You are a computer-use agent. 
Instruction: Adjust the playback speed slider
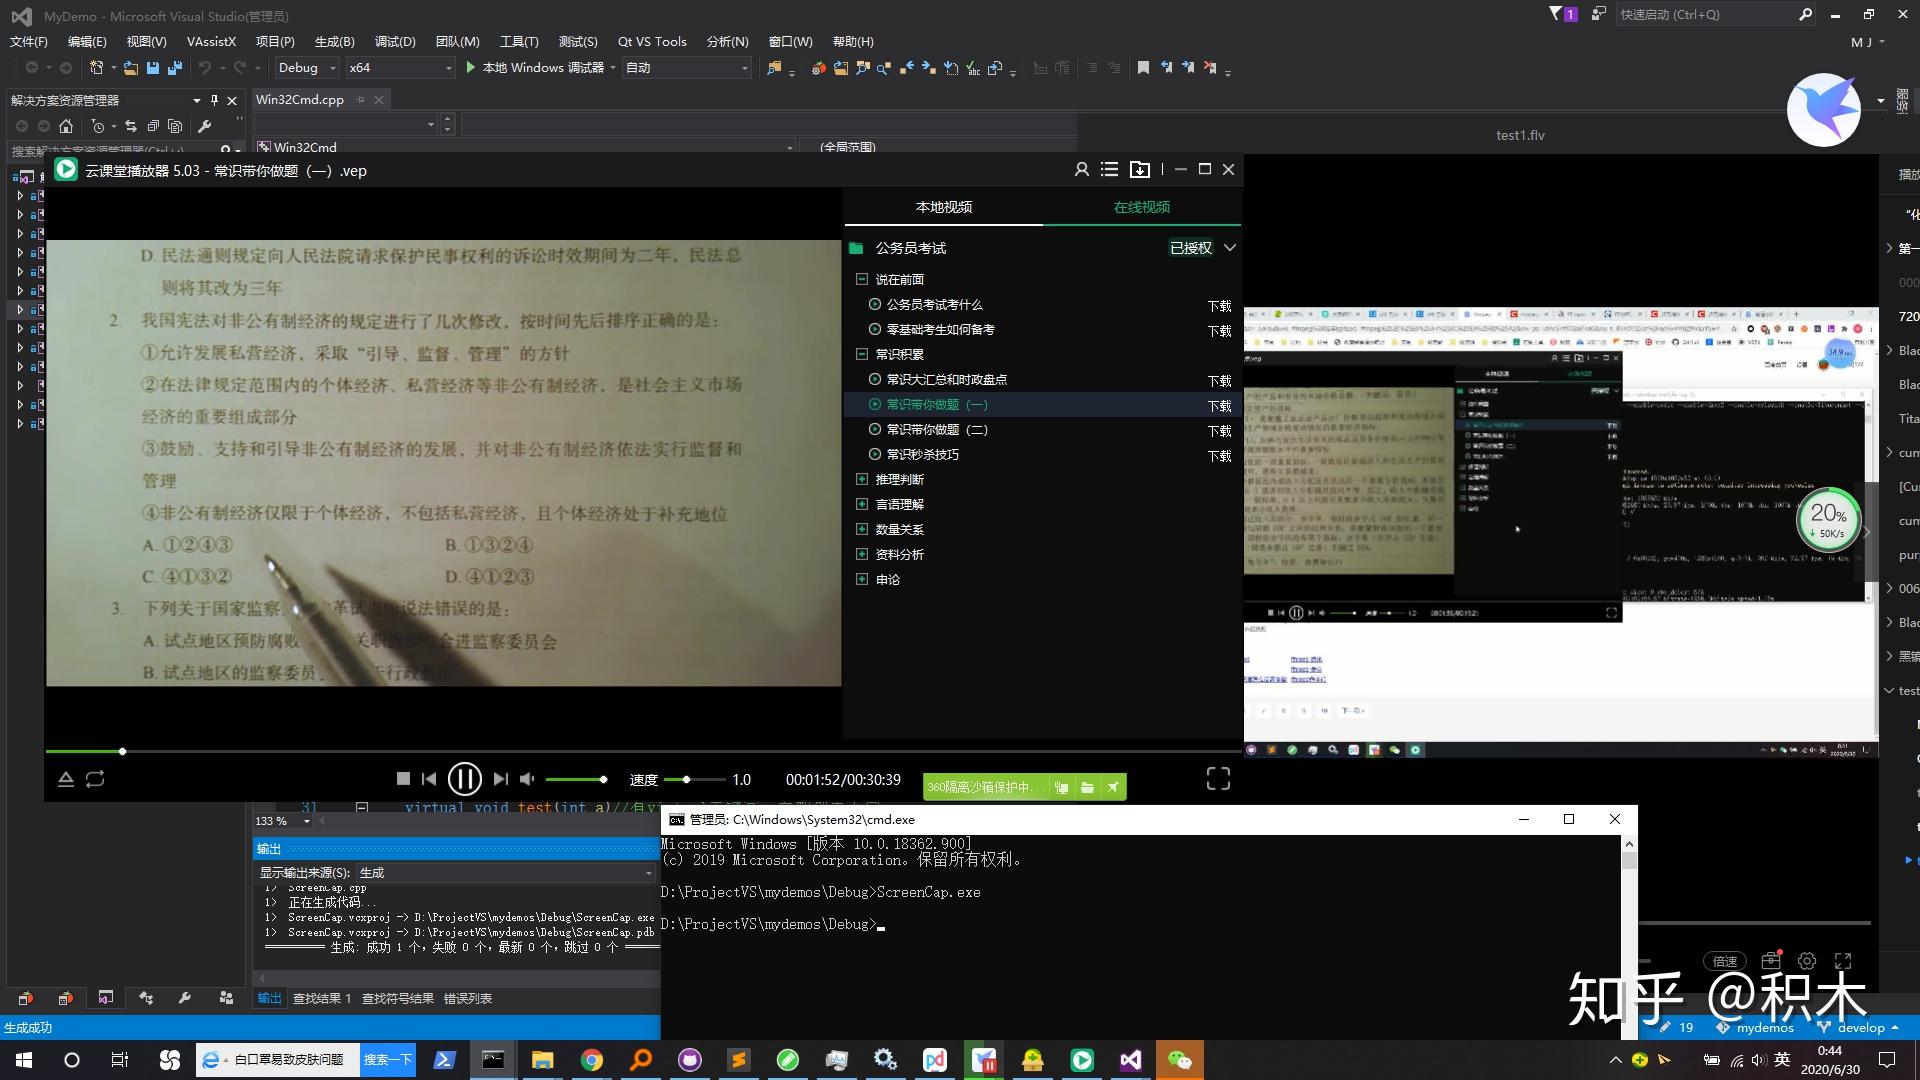686,779
